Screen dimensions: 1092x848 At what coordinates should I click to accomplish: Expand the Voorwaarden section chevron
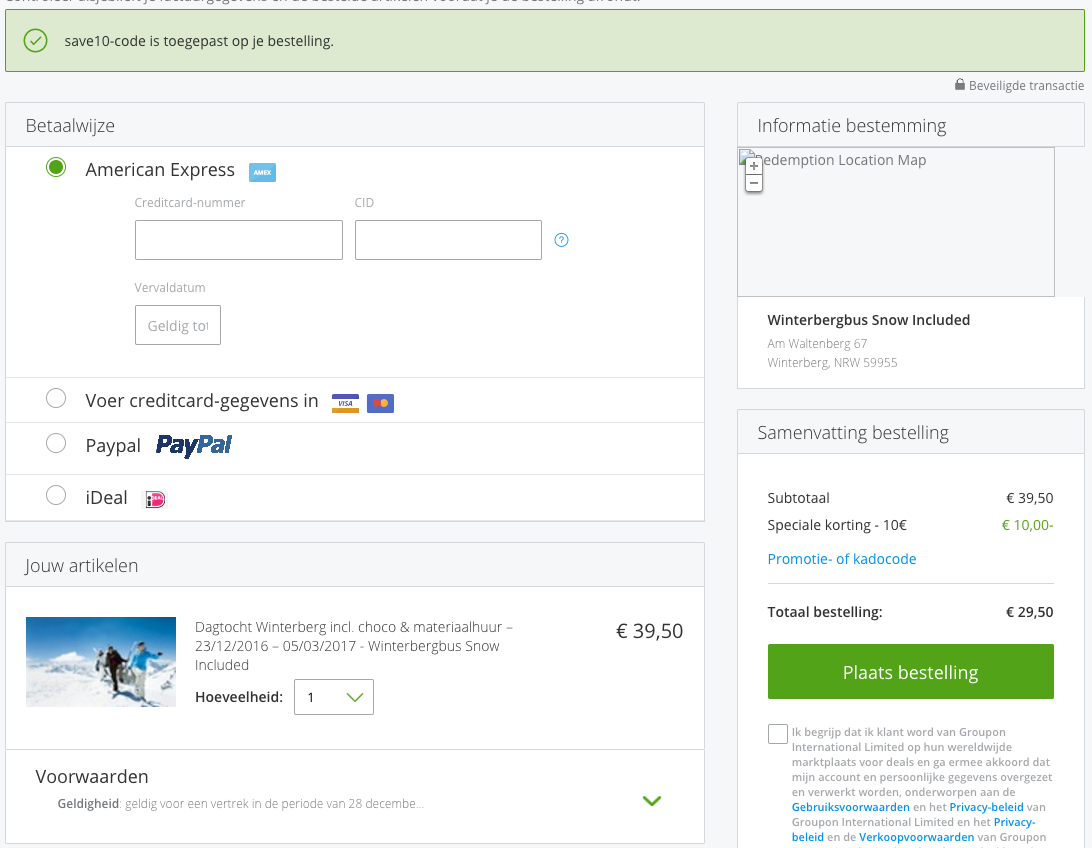click(652, 801)
